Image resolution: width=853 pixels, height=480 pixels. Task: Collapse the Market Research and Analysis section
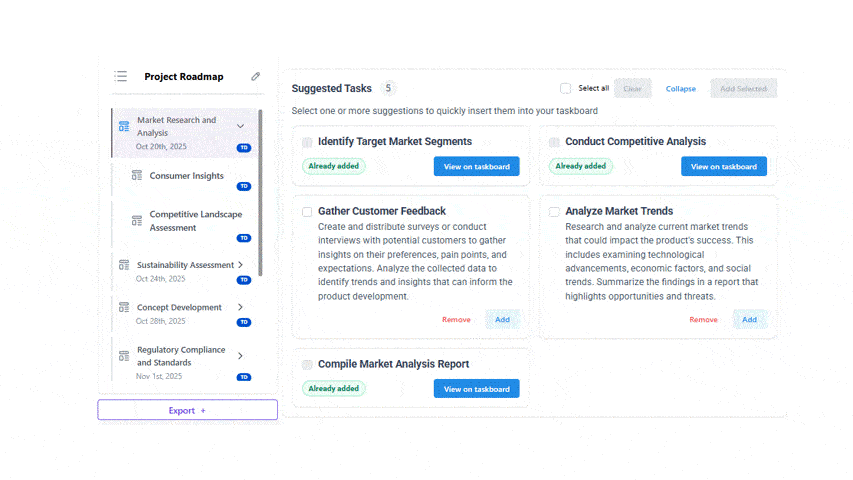pyautogui.click(x=240, y=126)
